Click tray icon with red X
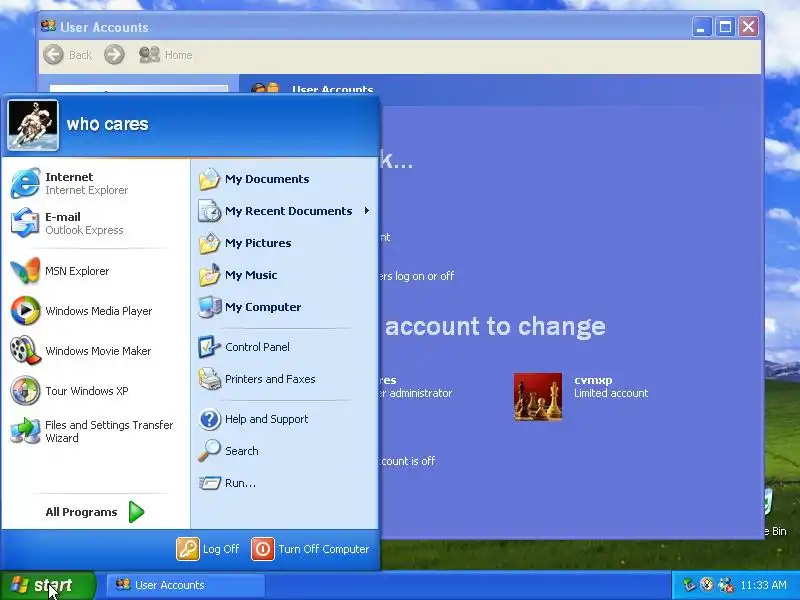Image resolution: width=800 pixels, height=600 pixels. click(x=725, y=585)
